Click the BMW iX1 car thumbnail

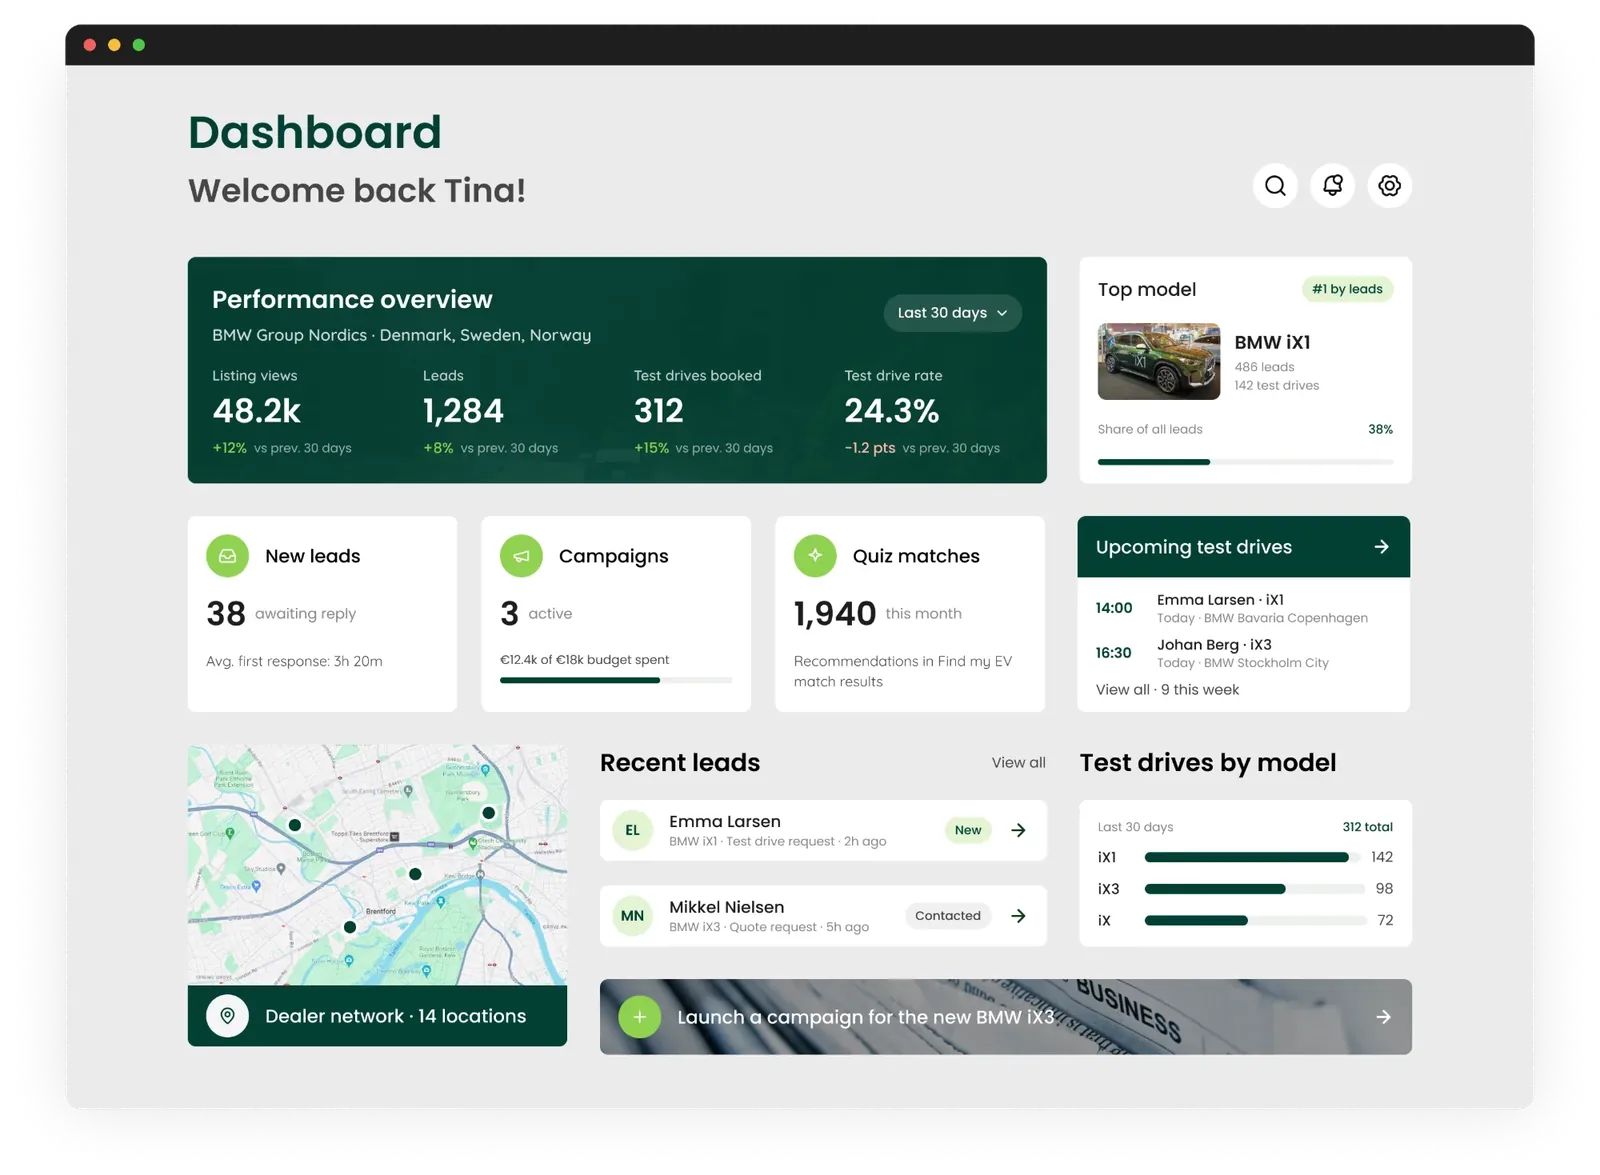coord(1159,362)
